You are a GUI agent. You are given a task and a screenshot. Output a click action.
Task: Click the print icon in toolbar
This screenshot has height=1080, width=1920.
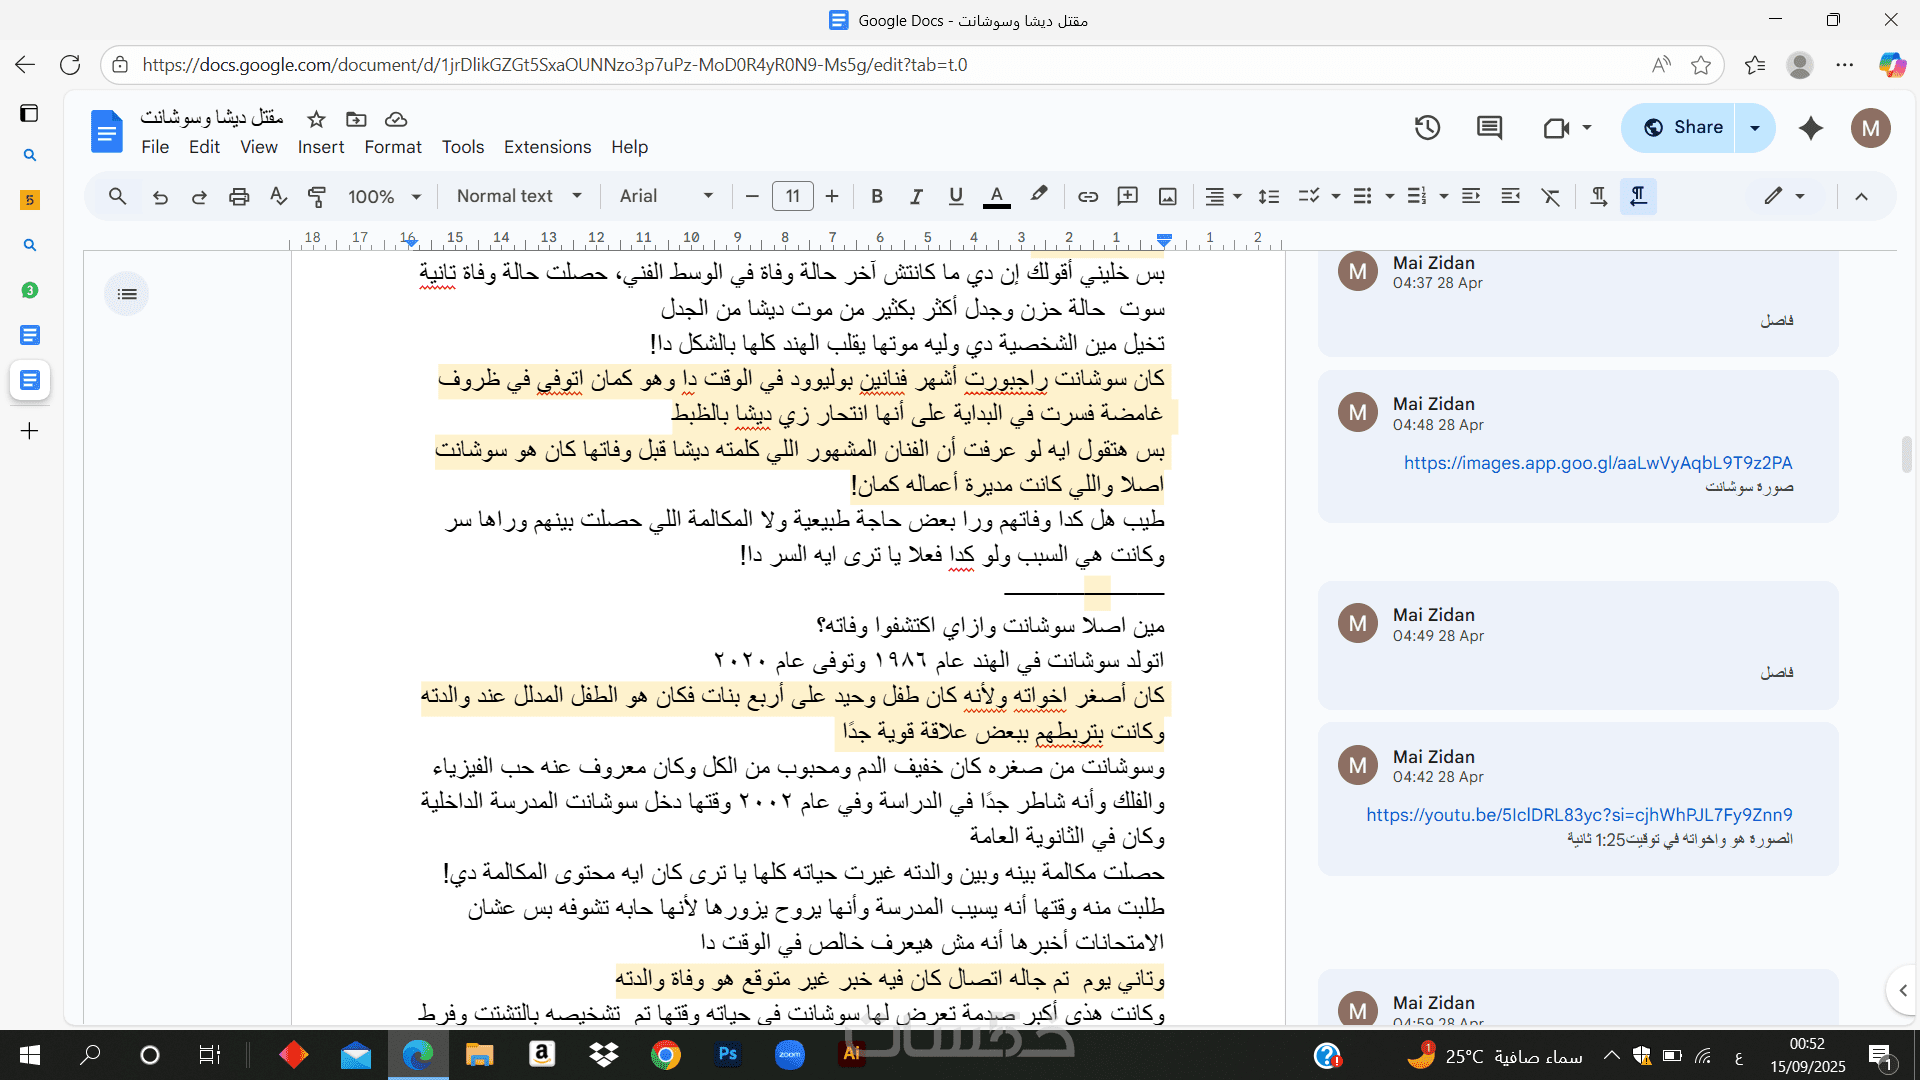[x=238, y=197]
